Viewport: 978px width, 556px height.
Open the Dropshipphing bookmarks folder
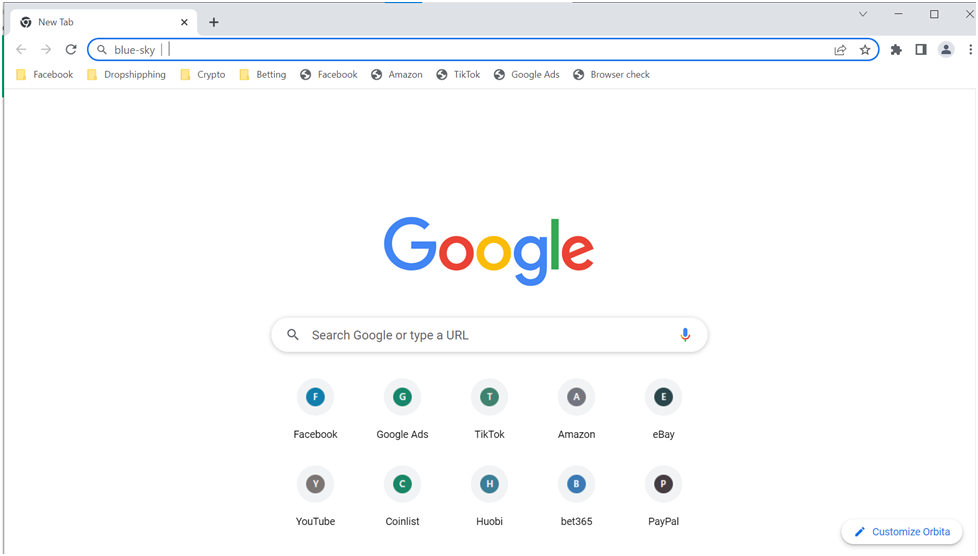tap(127, 74)
